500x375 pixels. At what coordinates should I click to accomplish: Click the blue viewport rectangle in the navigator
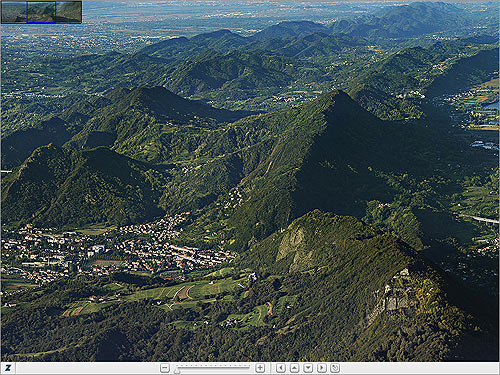(41, 12)
